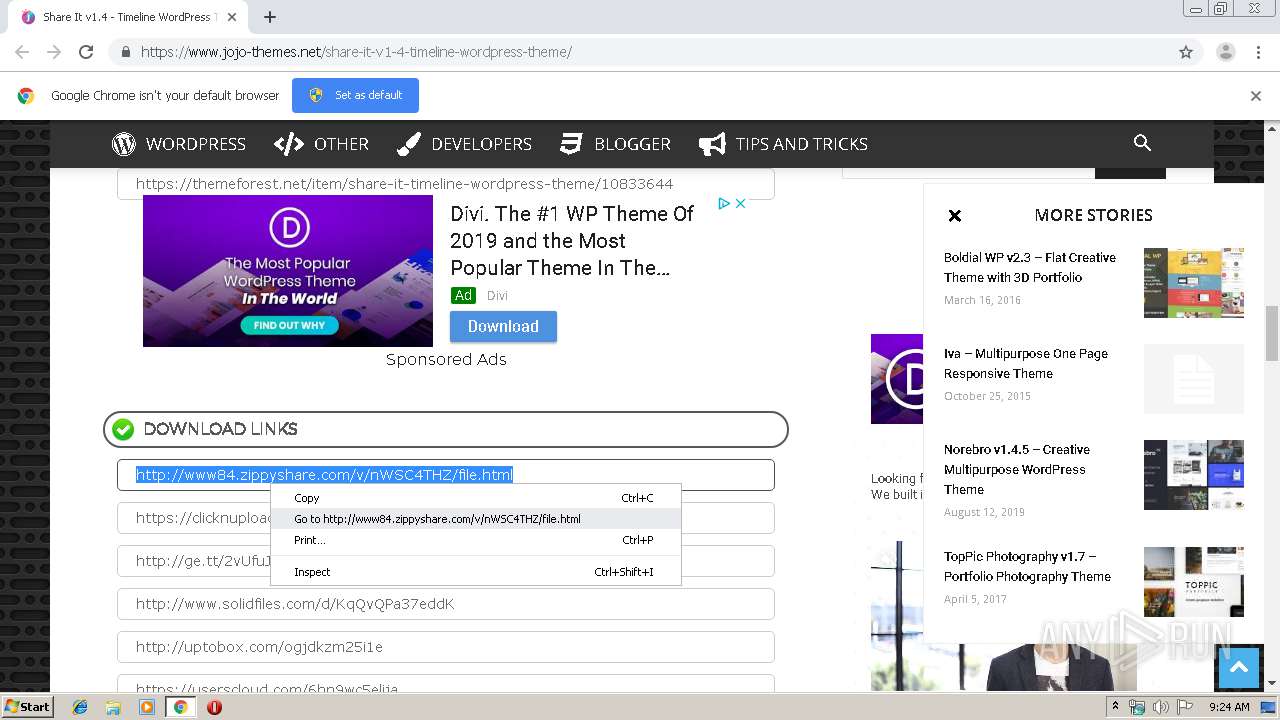Choose Inspect from the context menu

click(x=476, y=572)
